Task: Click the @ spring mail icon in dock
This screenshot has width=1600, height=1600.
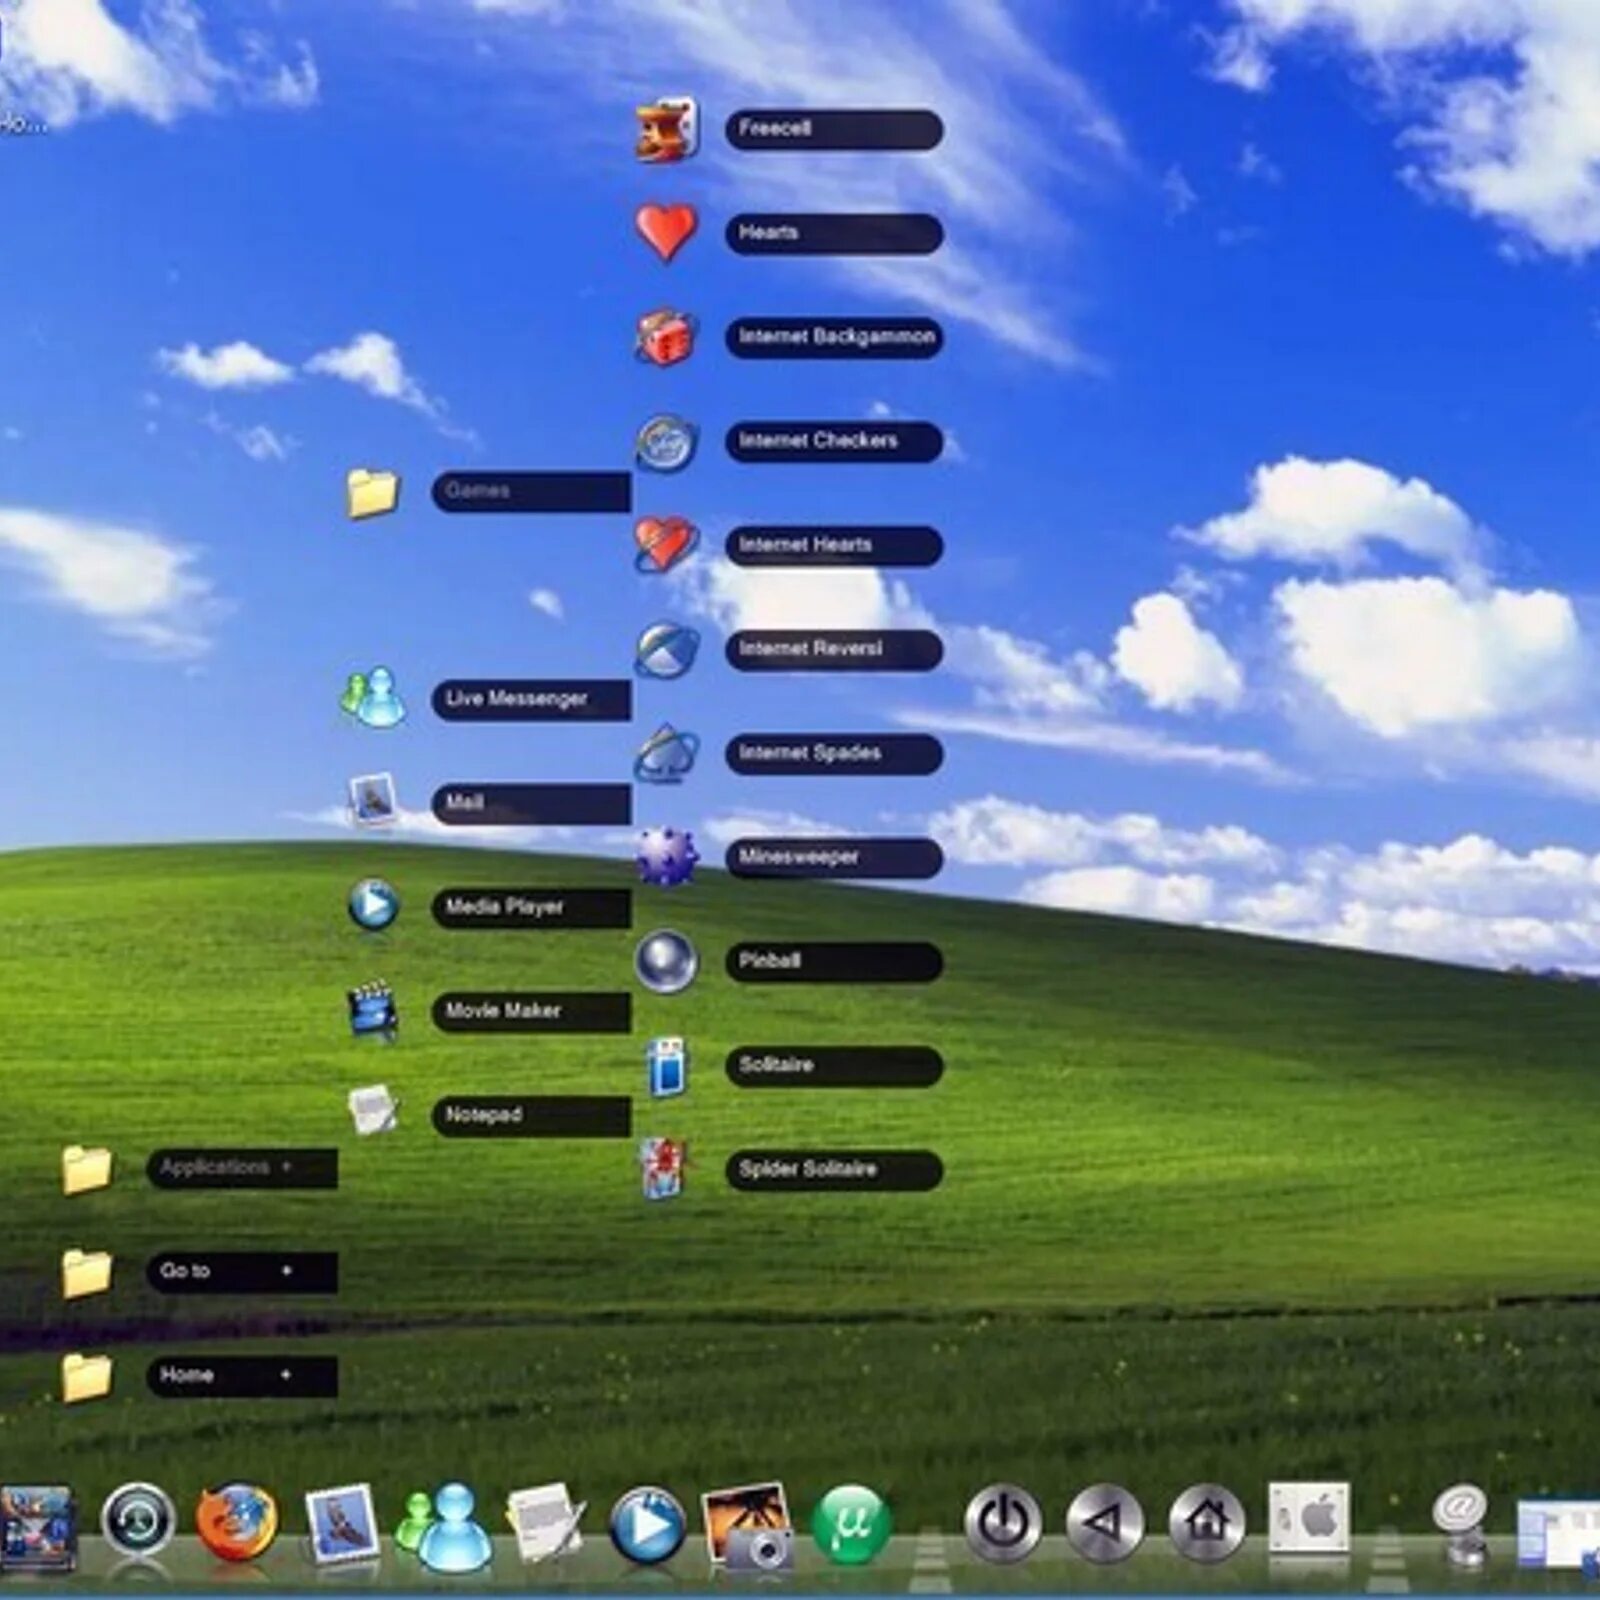Action: click(x=1462, y=1526)
